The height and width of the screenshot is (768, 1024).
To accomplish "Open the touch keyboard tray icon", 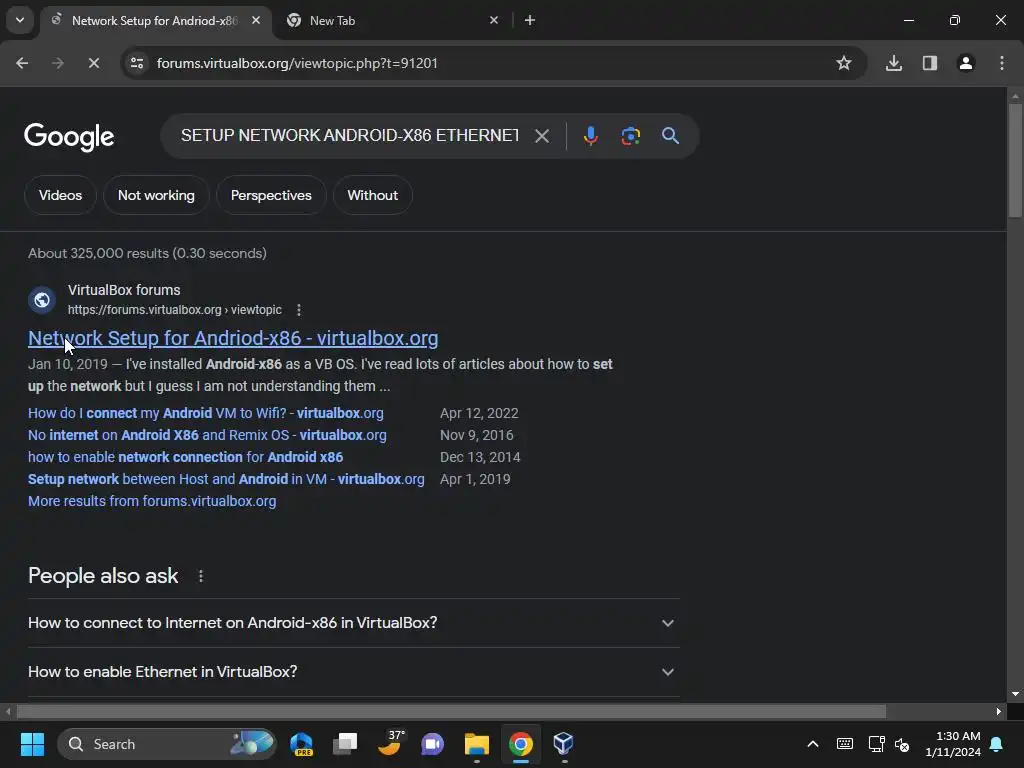I will point(844,744).
